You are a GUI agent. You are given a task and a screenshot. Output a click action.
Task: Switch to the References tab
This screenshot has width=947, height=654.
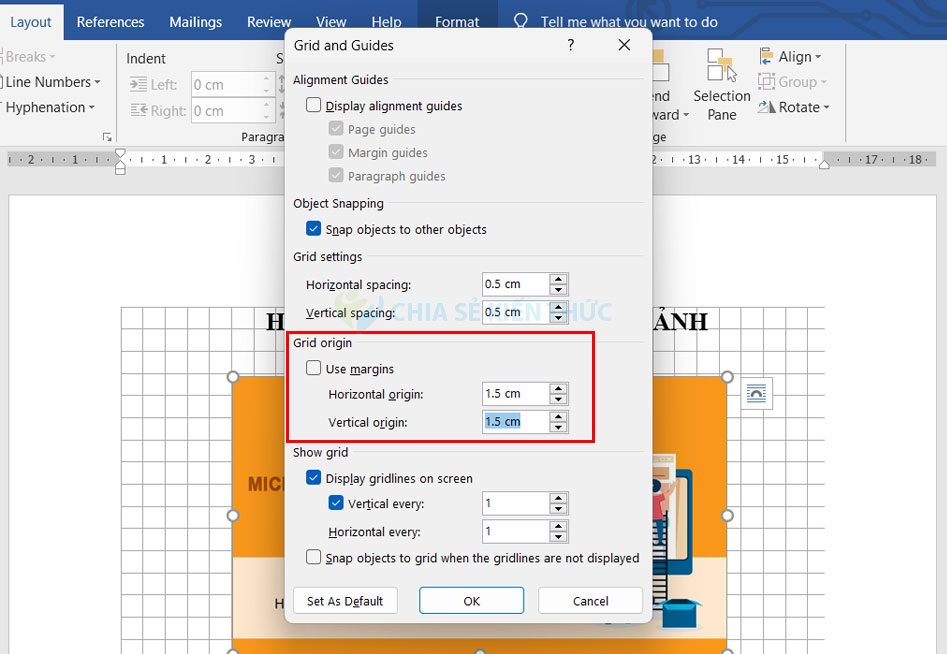tap(110, 21)
